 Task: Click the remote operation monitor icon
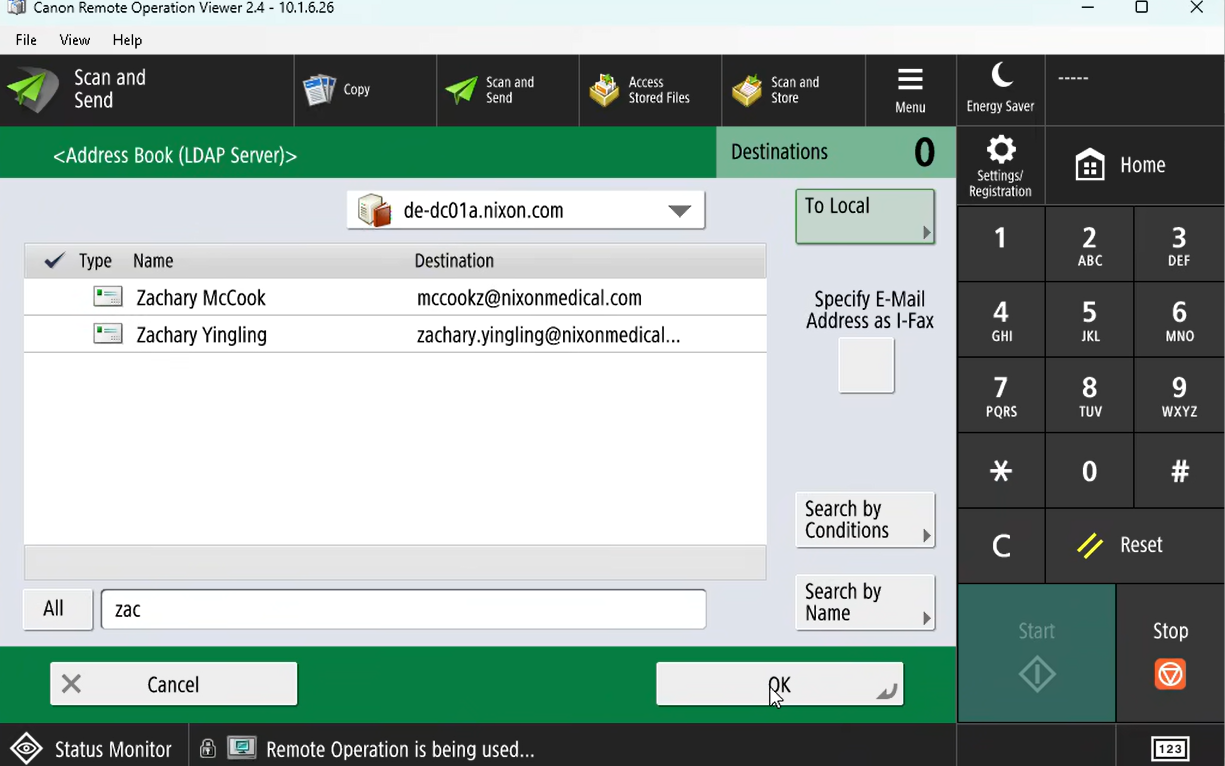[x=242, y=748]
